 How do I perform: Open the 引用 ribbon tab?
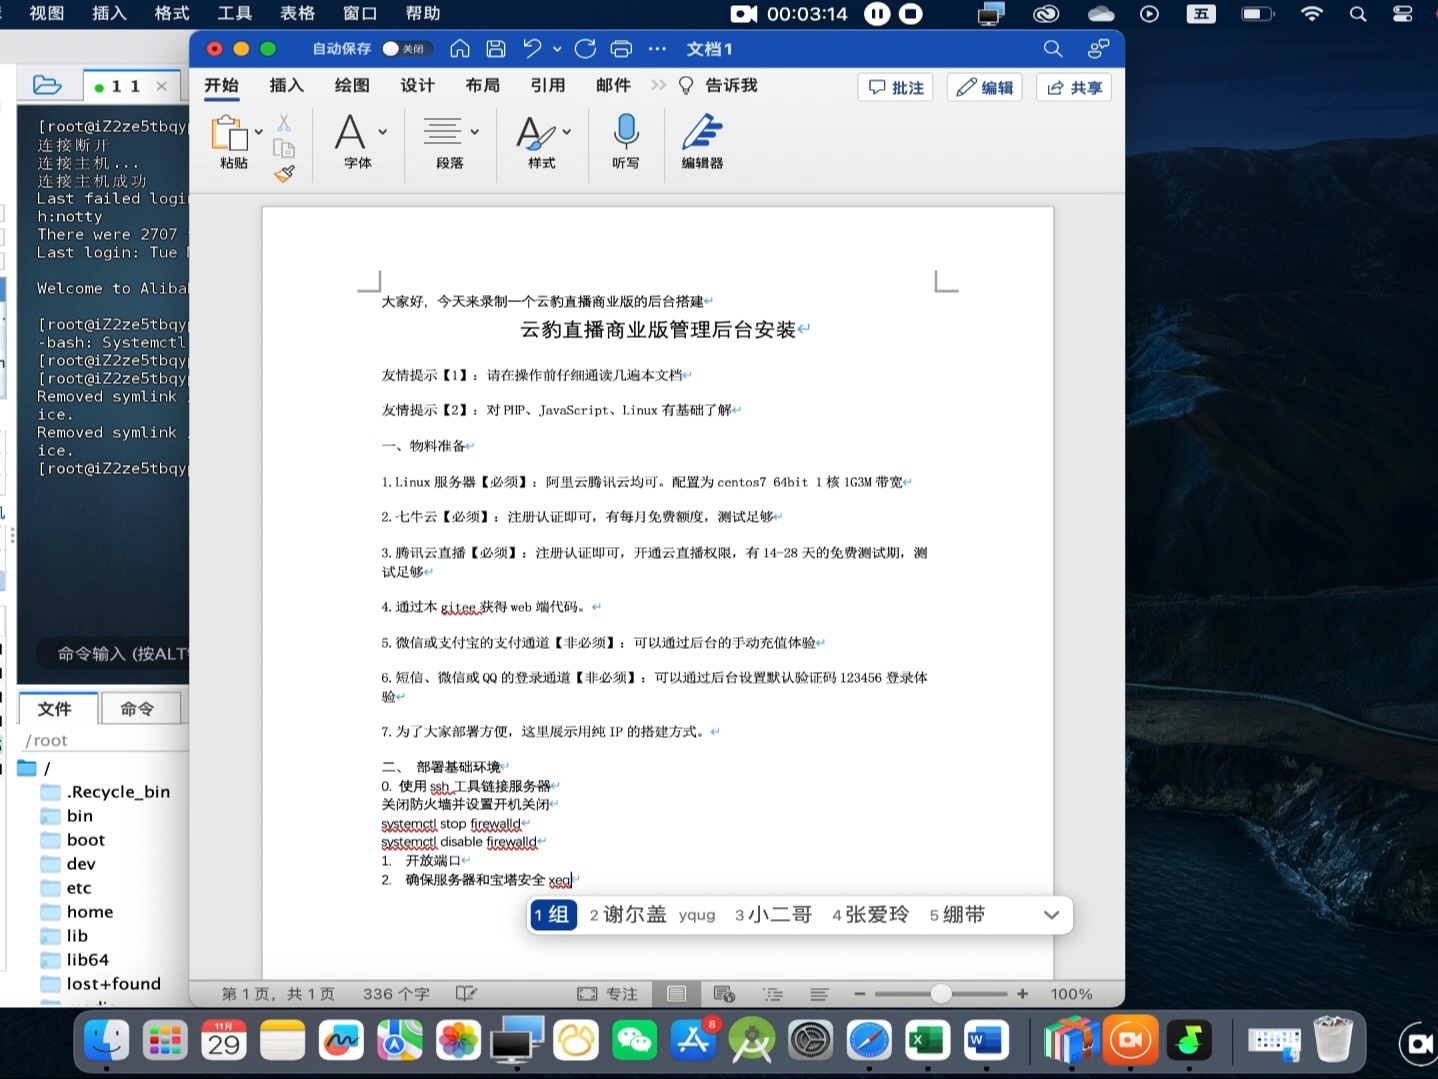547,85
